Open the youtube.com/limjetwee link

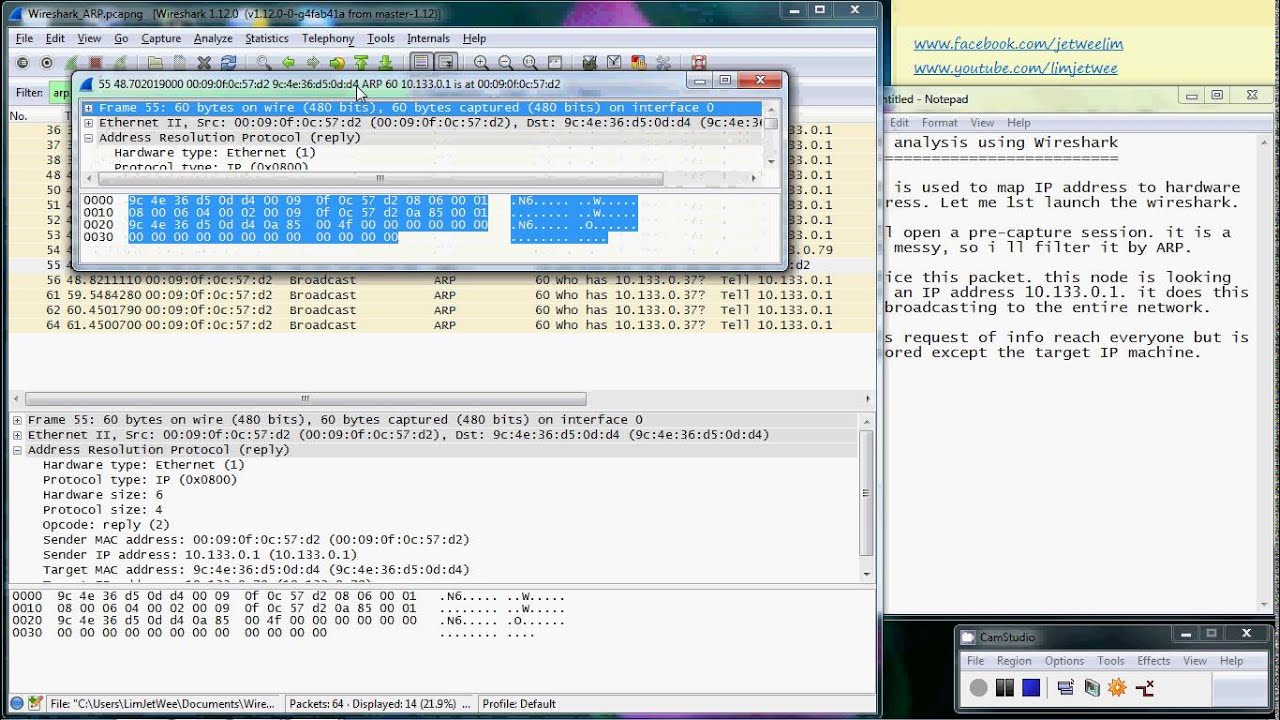[1015, 68]
